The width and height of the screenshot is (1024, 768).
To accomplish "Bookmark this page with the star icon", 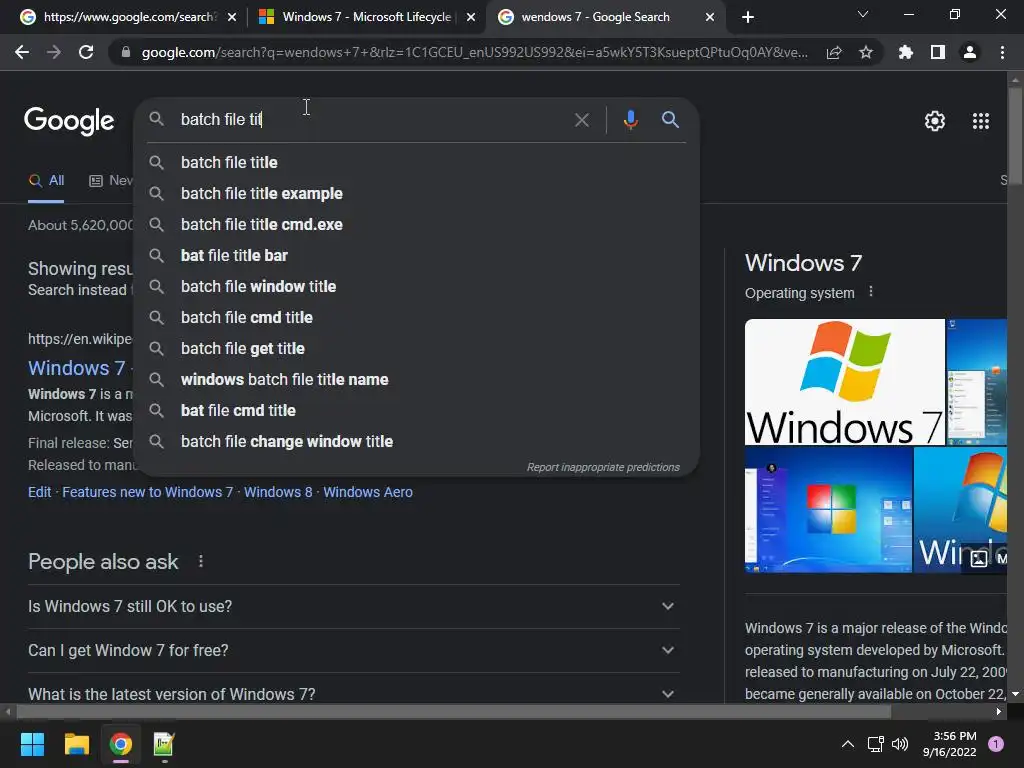I will click(866, 52).
